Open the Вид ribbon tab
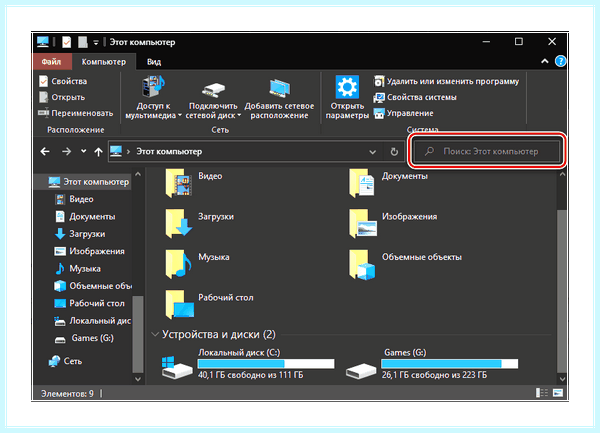600x433 pixels. 154,62
